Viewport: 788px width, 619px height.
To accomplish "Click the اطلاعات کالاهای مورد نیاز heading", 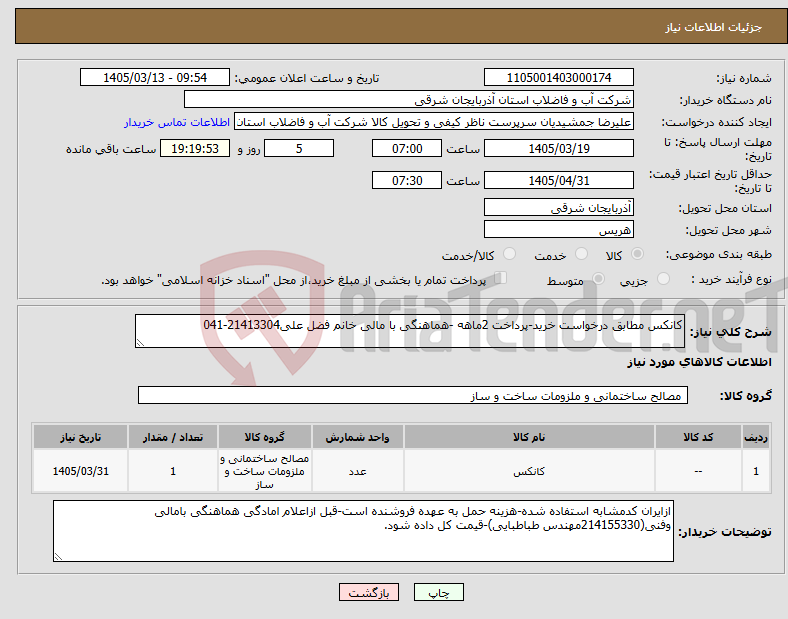I will coord(699,362).
